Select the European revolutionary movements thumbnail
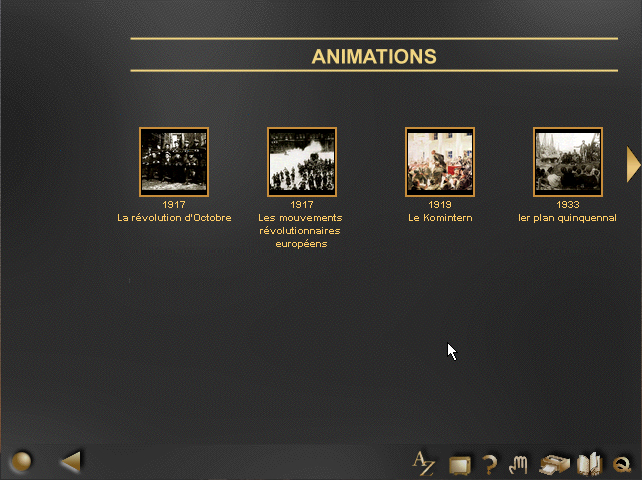The image size is (642, 480). click(302, 161)
